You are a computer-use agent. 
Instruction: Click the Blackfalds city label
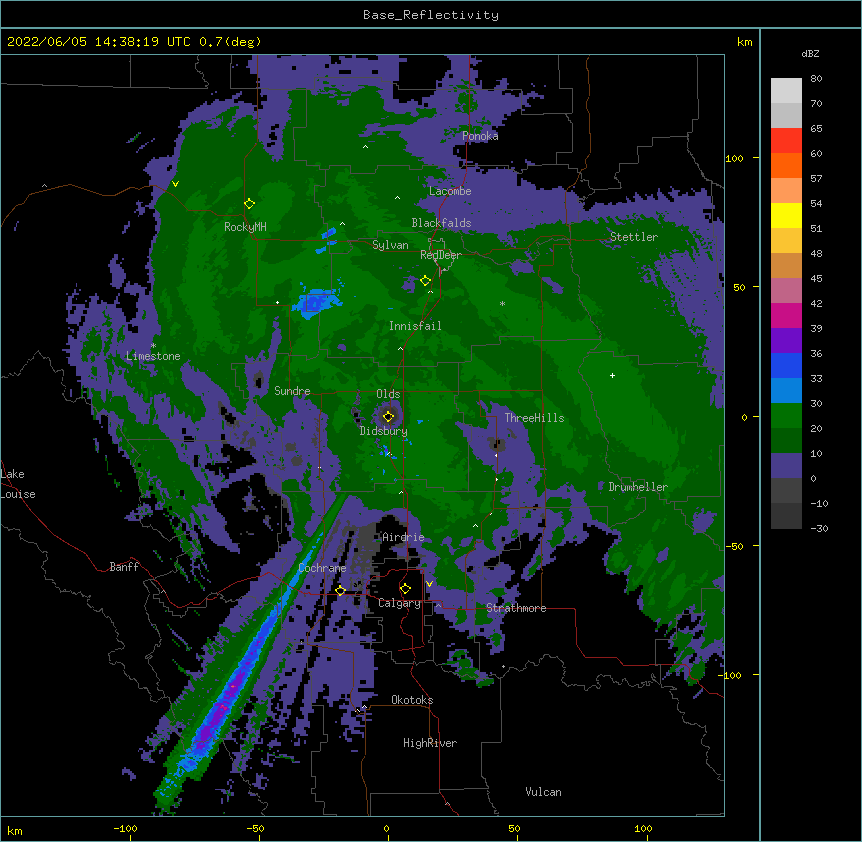coord(441,223)
